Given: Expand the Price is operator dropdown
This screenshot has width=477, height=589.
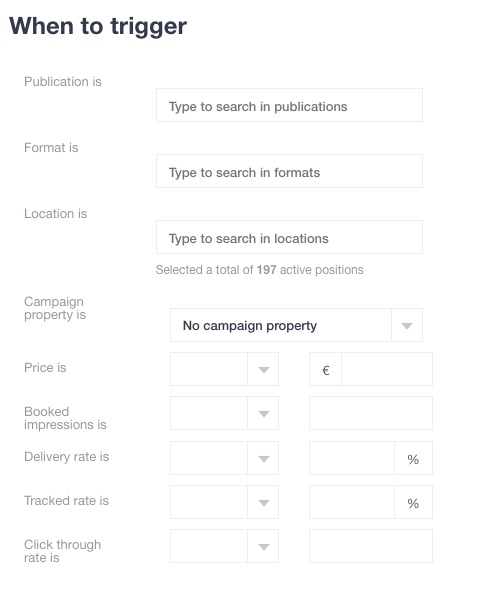Looking at the screenshot, I should pyautogui.click(x=224, y=369).
